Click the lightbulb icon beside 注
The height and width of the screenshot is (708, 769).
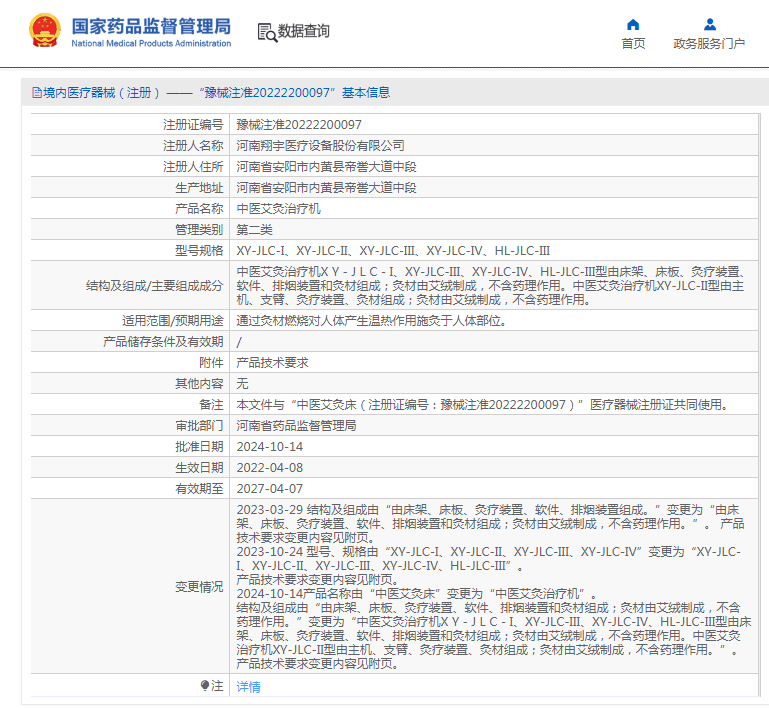tap(205, 685)
